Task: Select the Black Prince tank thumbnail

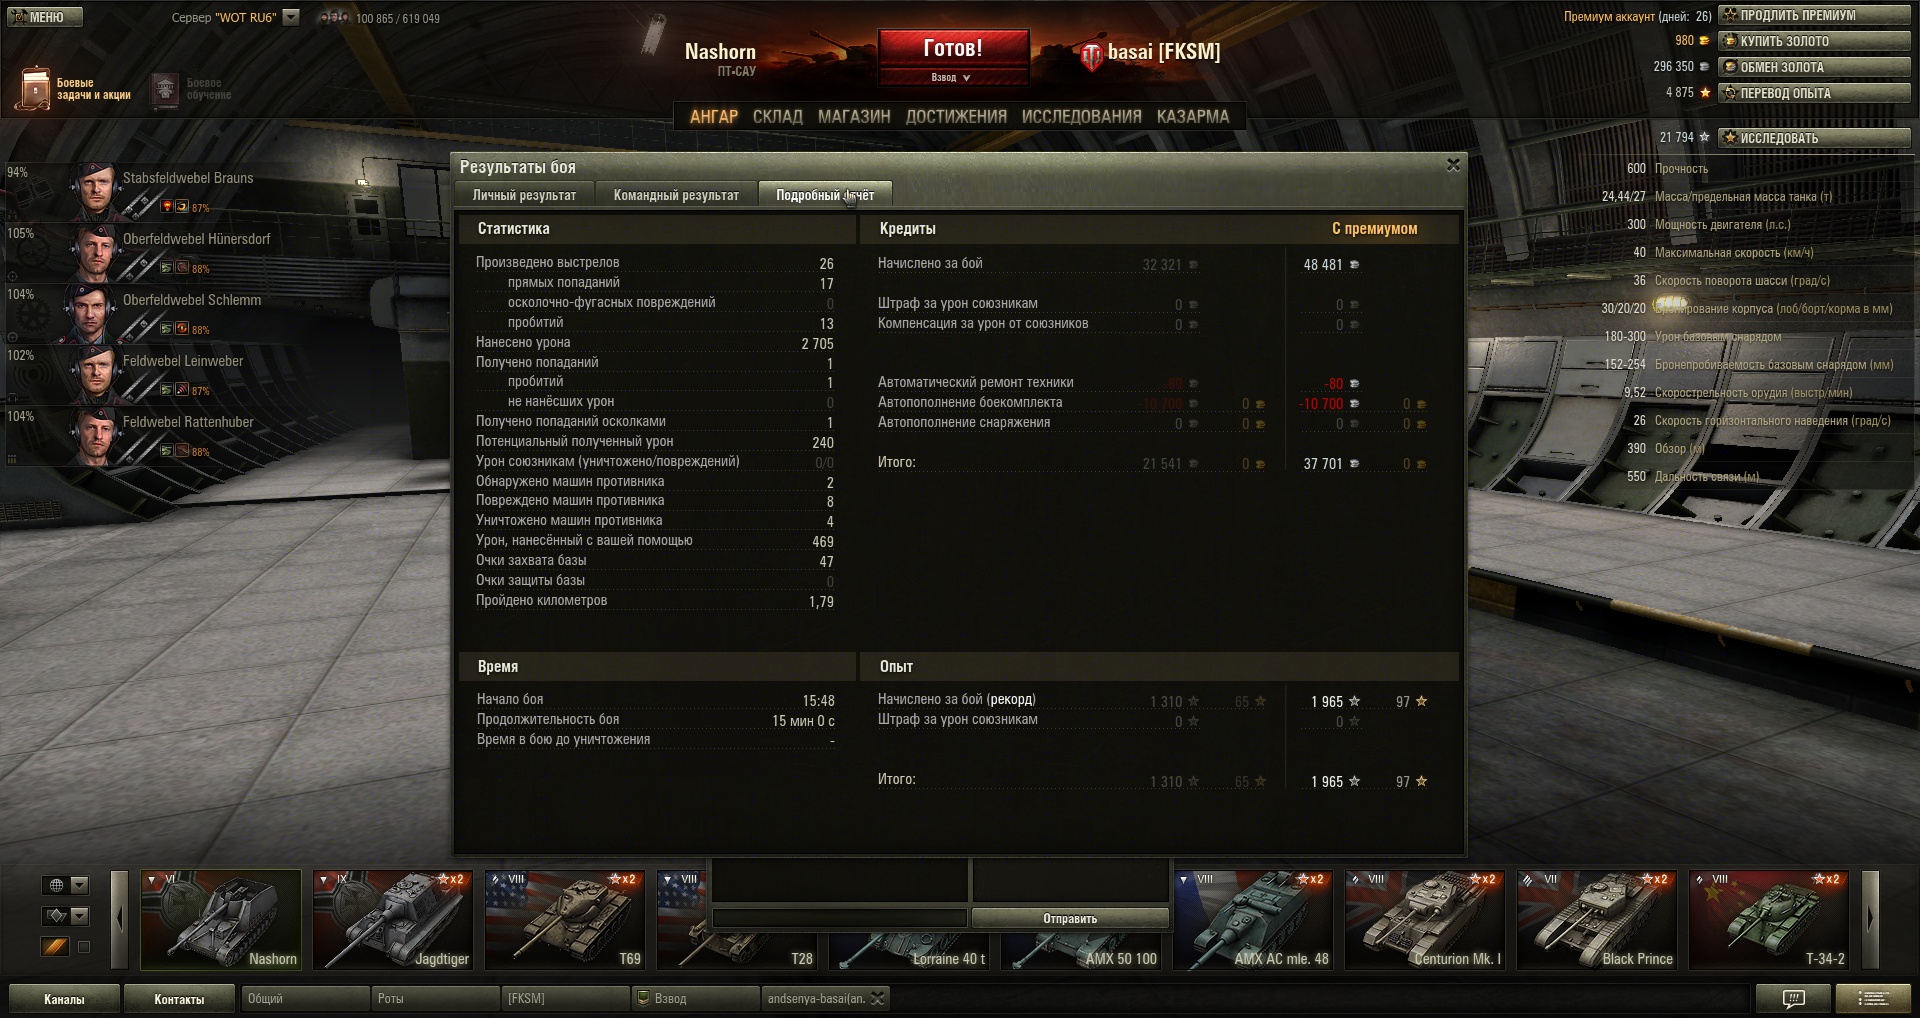Action: (x=1597, y=920)
